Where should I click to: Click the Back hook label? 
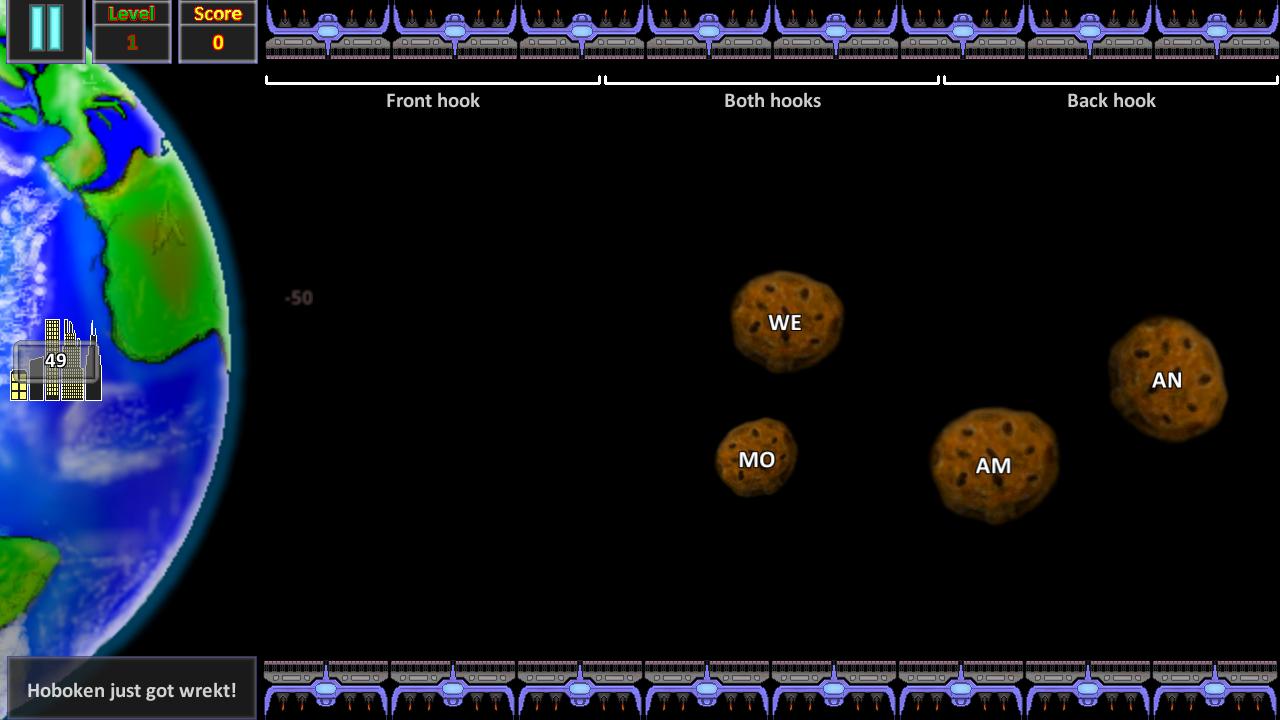(1111, 100)
